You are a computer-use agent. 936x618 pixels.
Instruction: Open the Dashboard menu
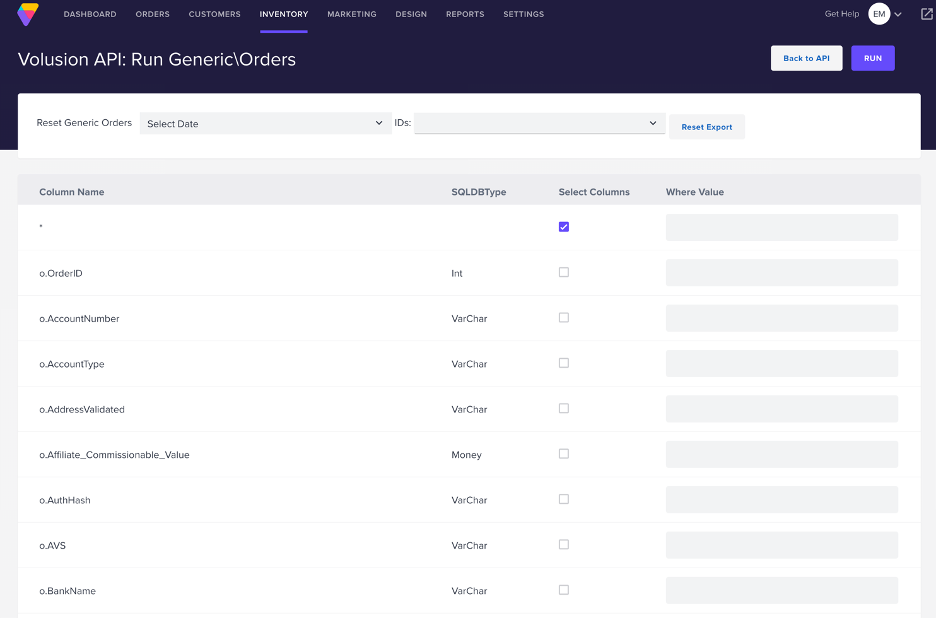[x=90, y=14]
